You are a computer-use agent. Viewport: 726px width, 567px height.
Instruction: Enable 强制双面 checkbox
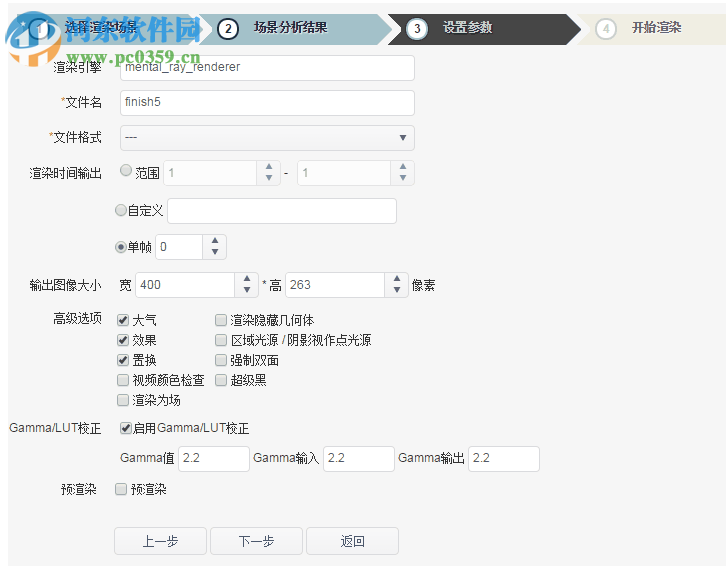221,360
